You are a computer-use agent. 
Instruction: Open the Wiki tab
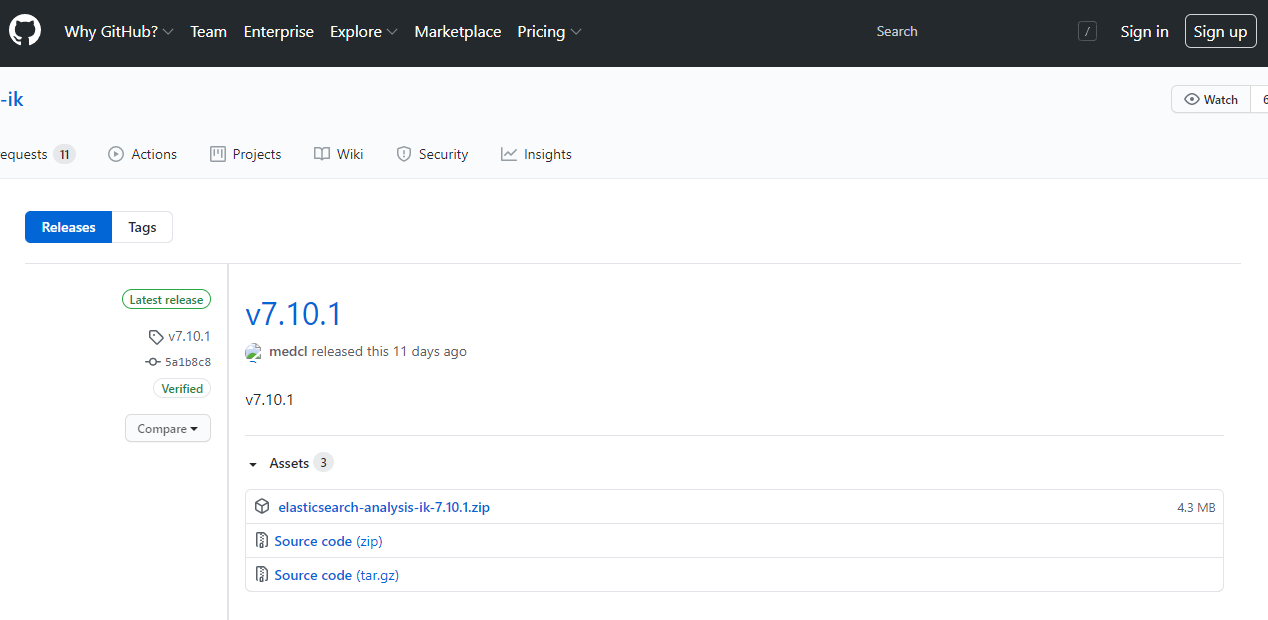point(339,154)
